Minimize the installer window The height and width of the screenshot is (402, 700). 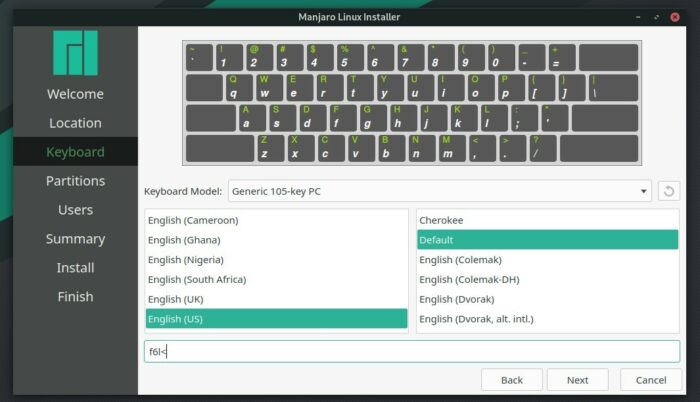point(638,17)
